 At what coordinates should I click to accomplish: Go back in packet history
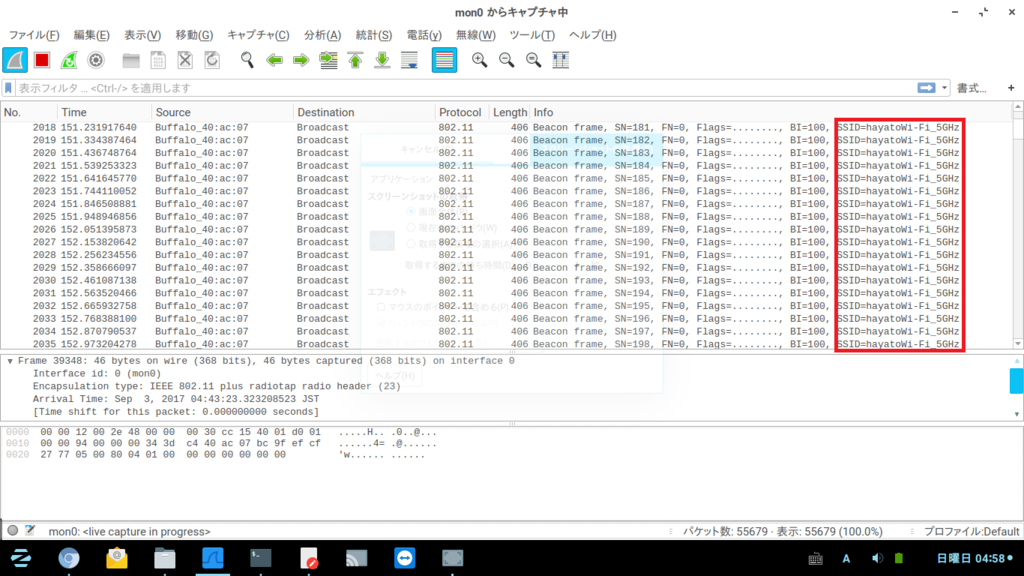point(274,60)
